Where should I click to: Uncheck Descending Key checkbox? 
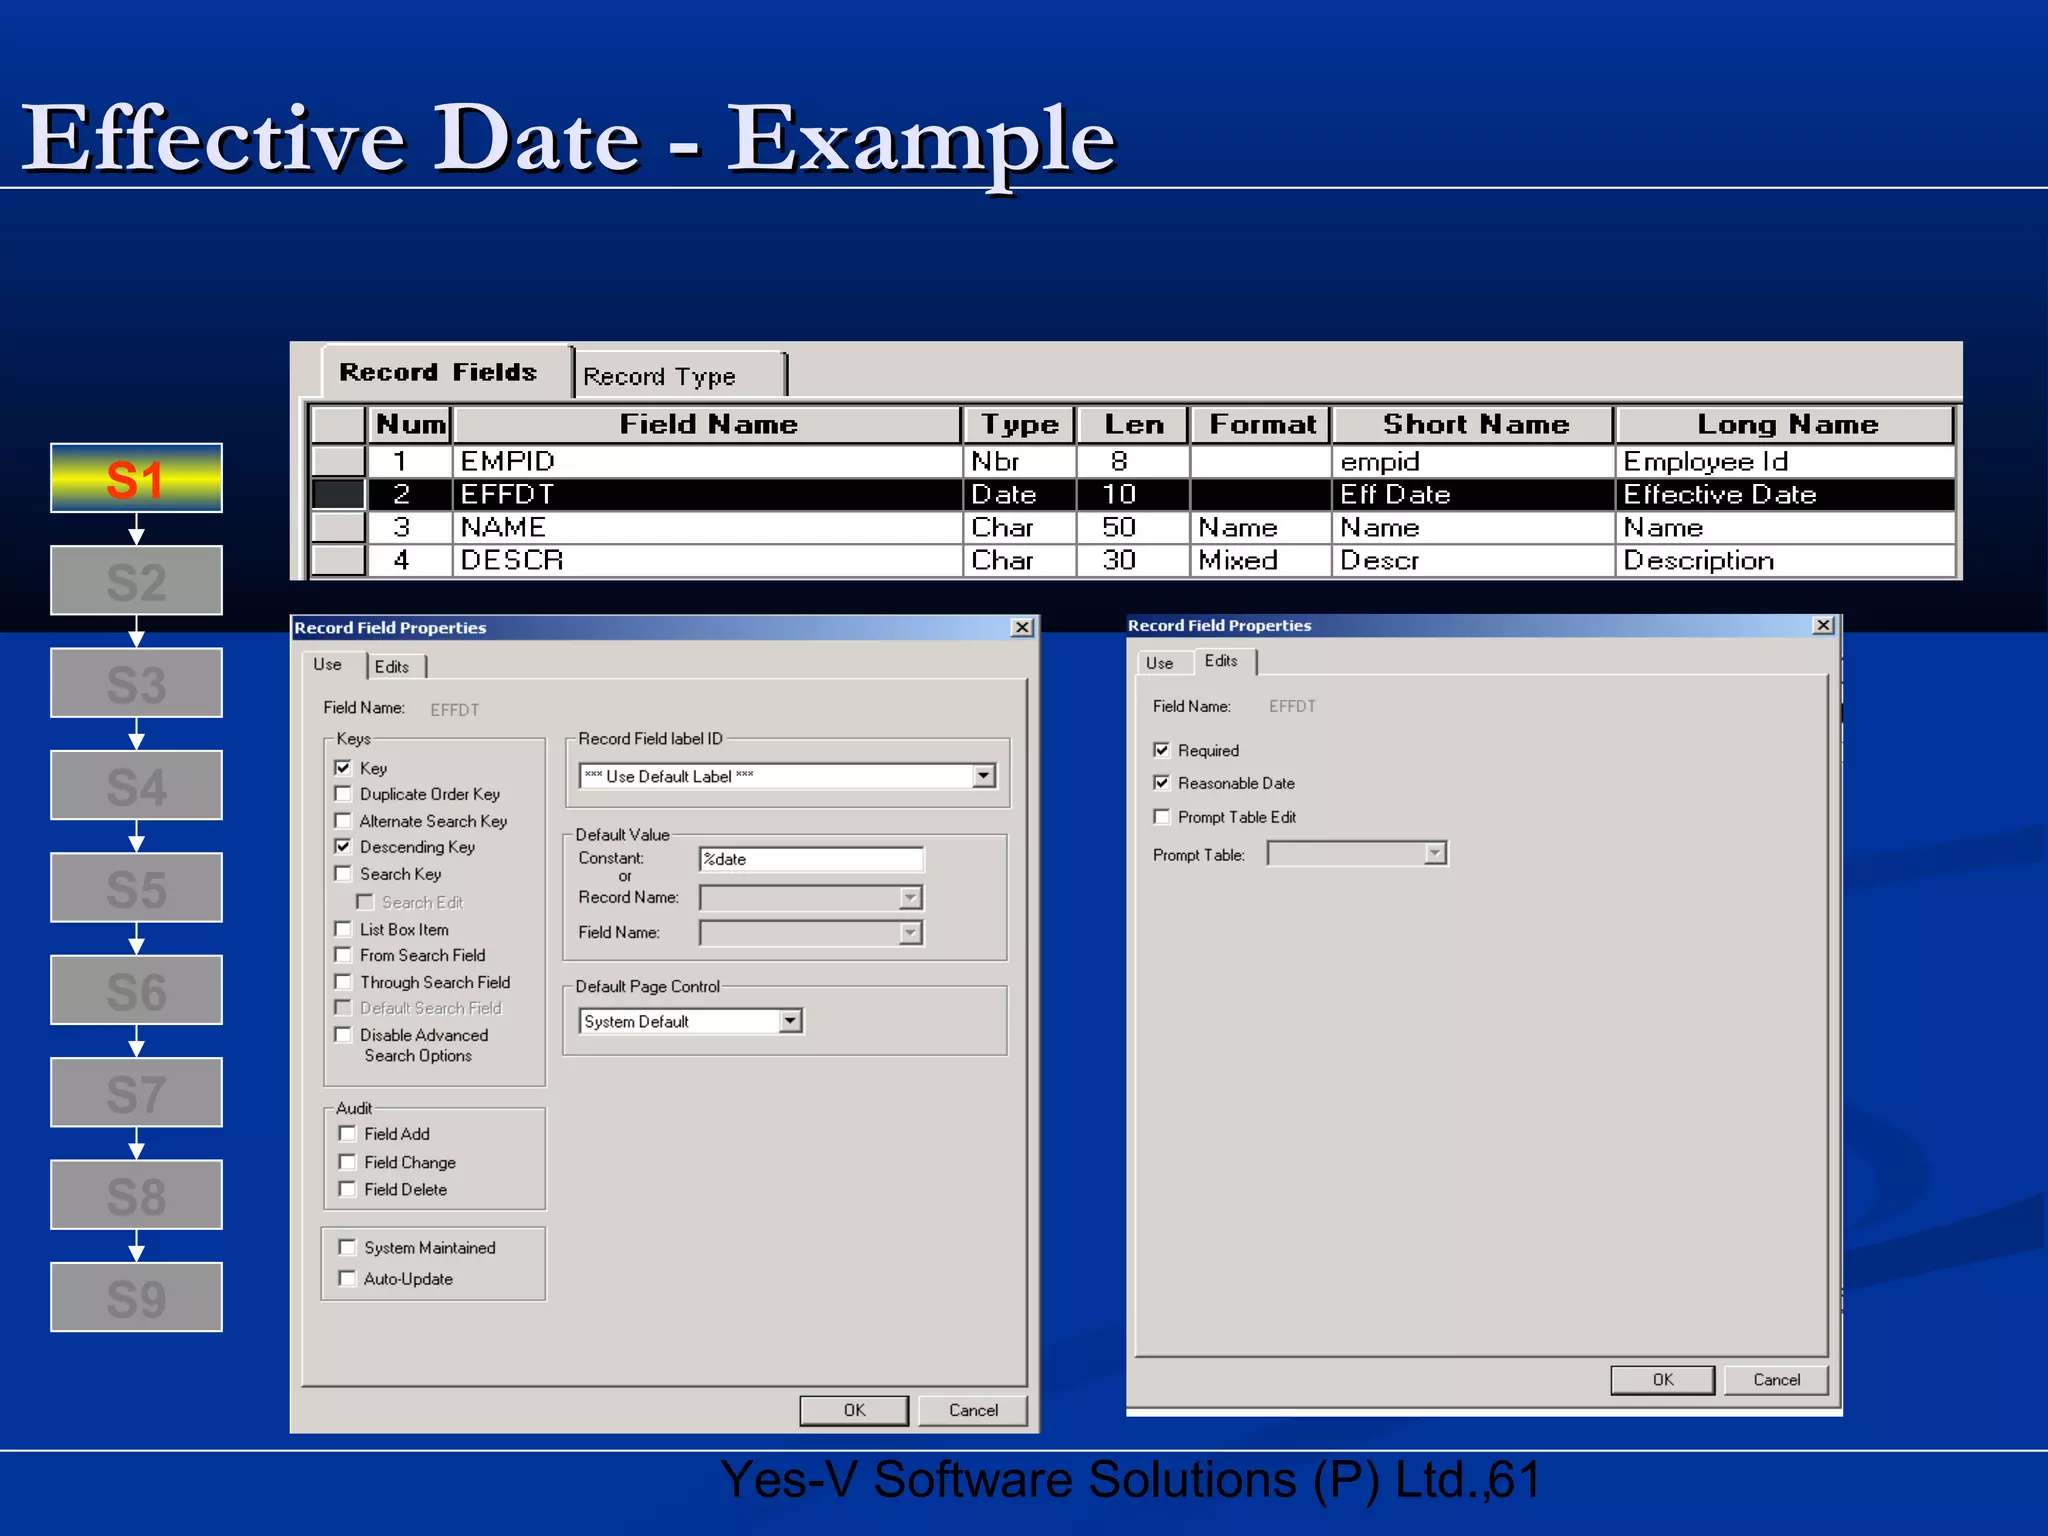(x=343, y=846)
